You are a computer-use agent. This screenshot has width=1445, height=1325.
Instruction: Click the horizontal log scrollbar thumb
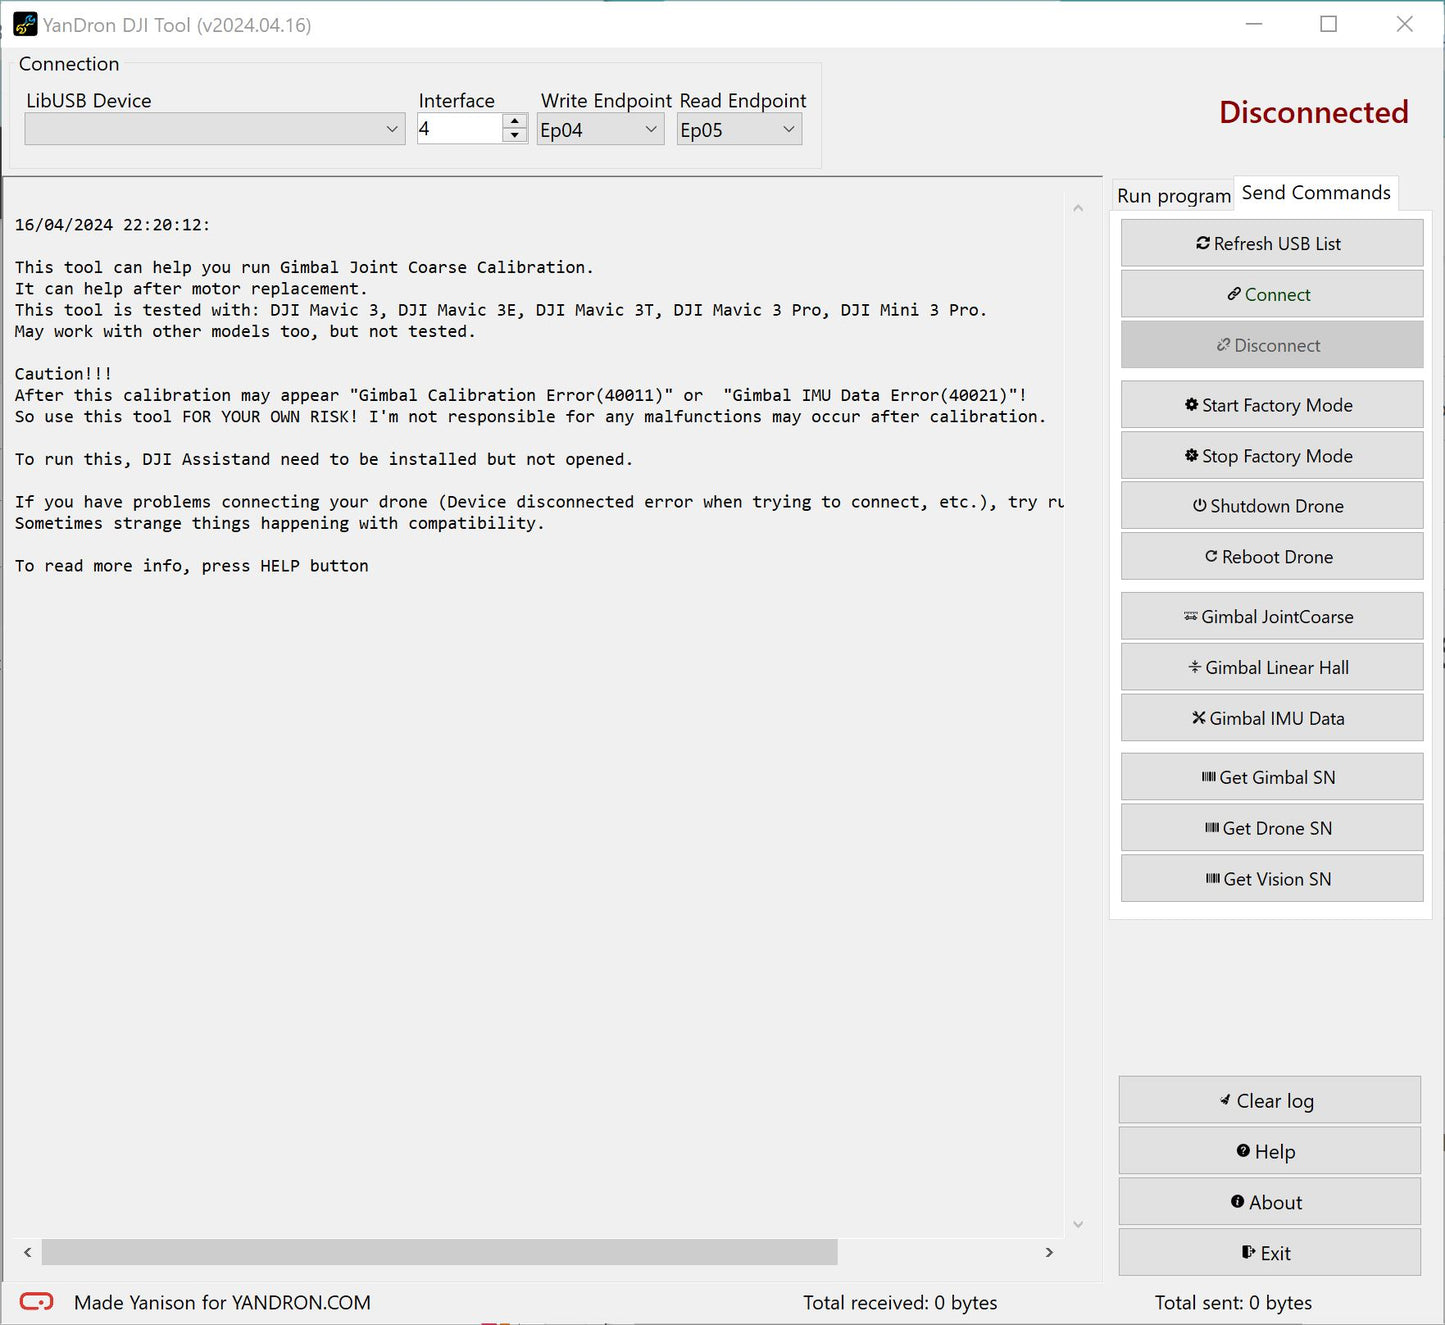point(439,1252)
